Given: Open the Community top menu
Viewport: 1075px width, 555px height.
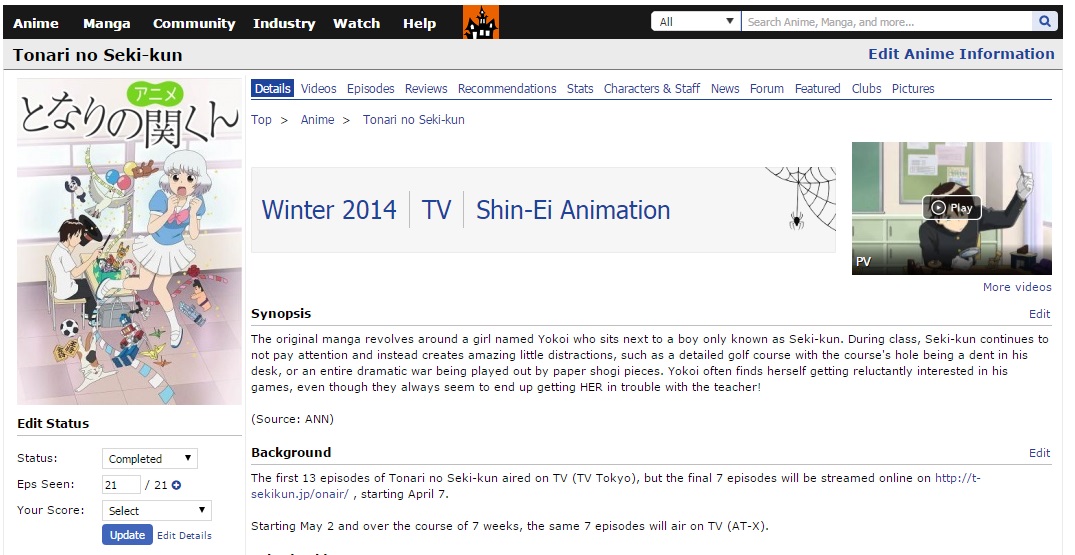Looking at the screenshot, I should coord(194,23).
